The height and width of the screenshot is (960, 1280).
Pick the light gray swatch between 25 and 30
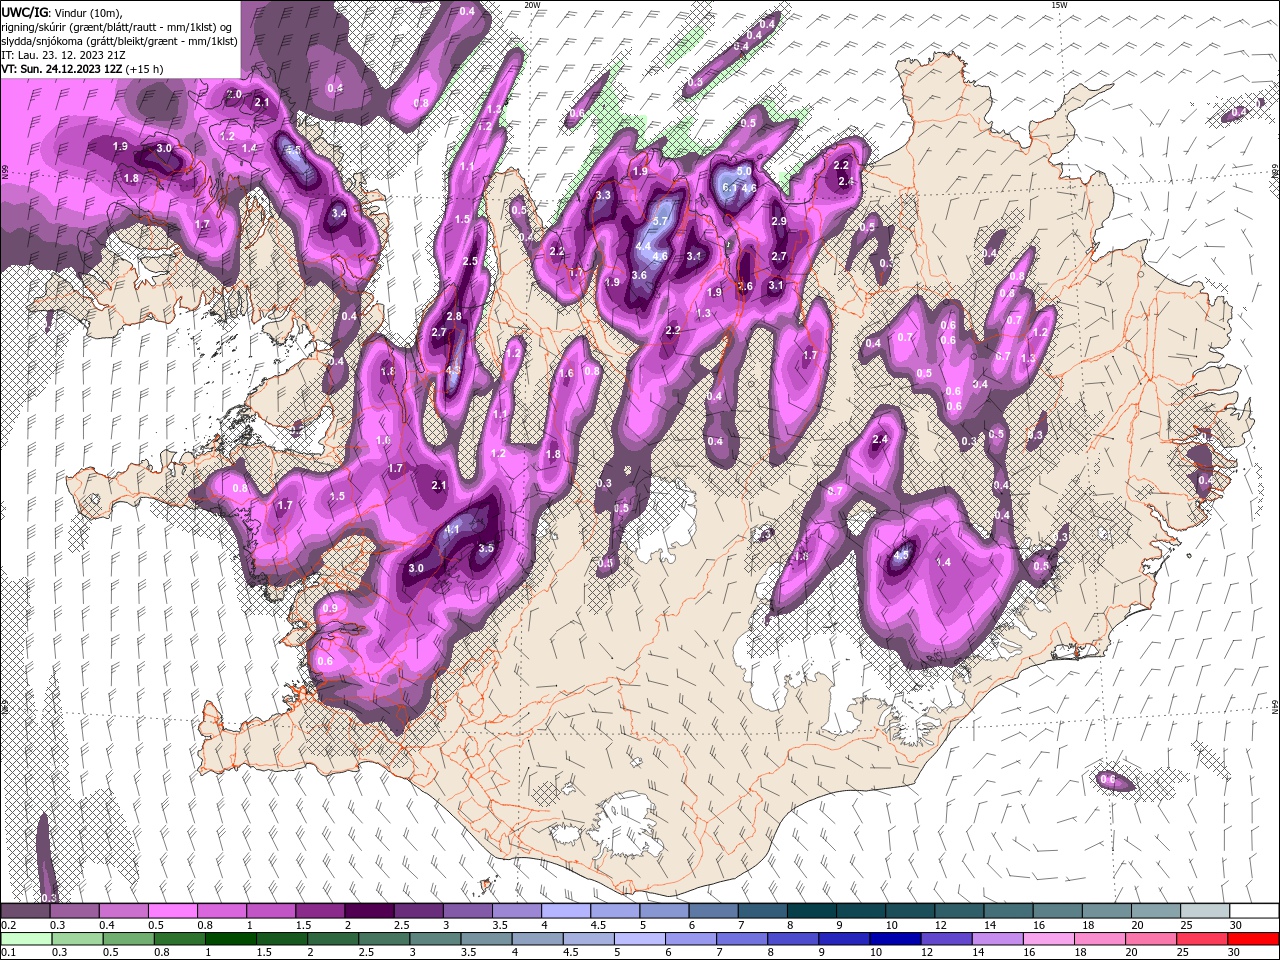coord(1205,912)
